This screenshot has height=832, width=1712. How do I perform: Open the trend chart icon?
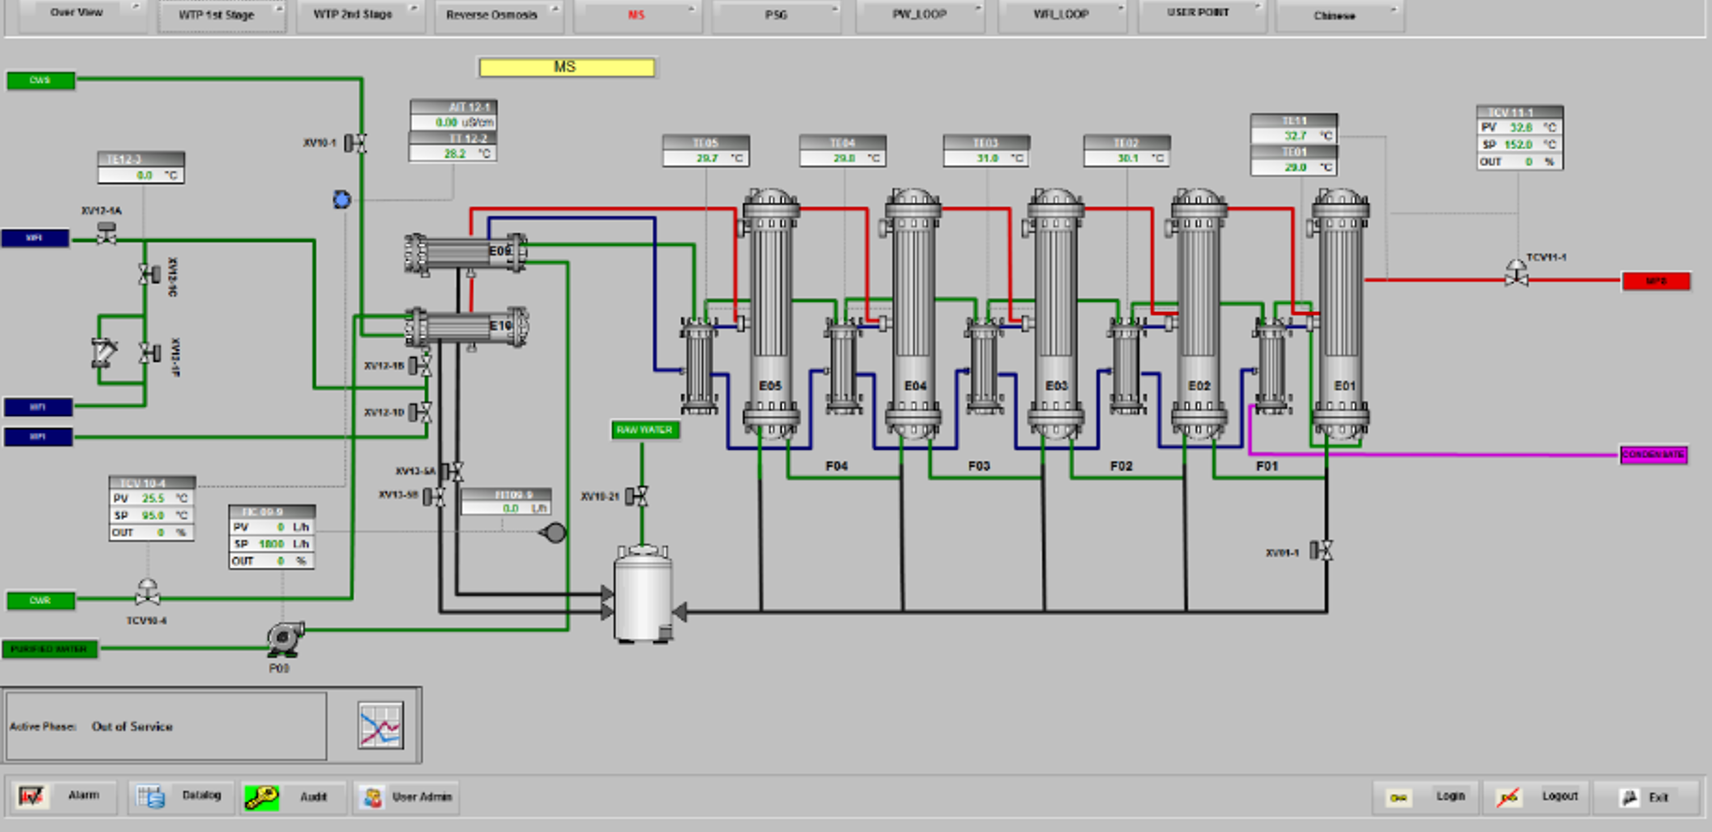[380, 726]
